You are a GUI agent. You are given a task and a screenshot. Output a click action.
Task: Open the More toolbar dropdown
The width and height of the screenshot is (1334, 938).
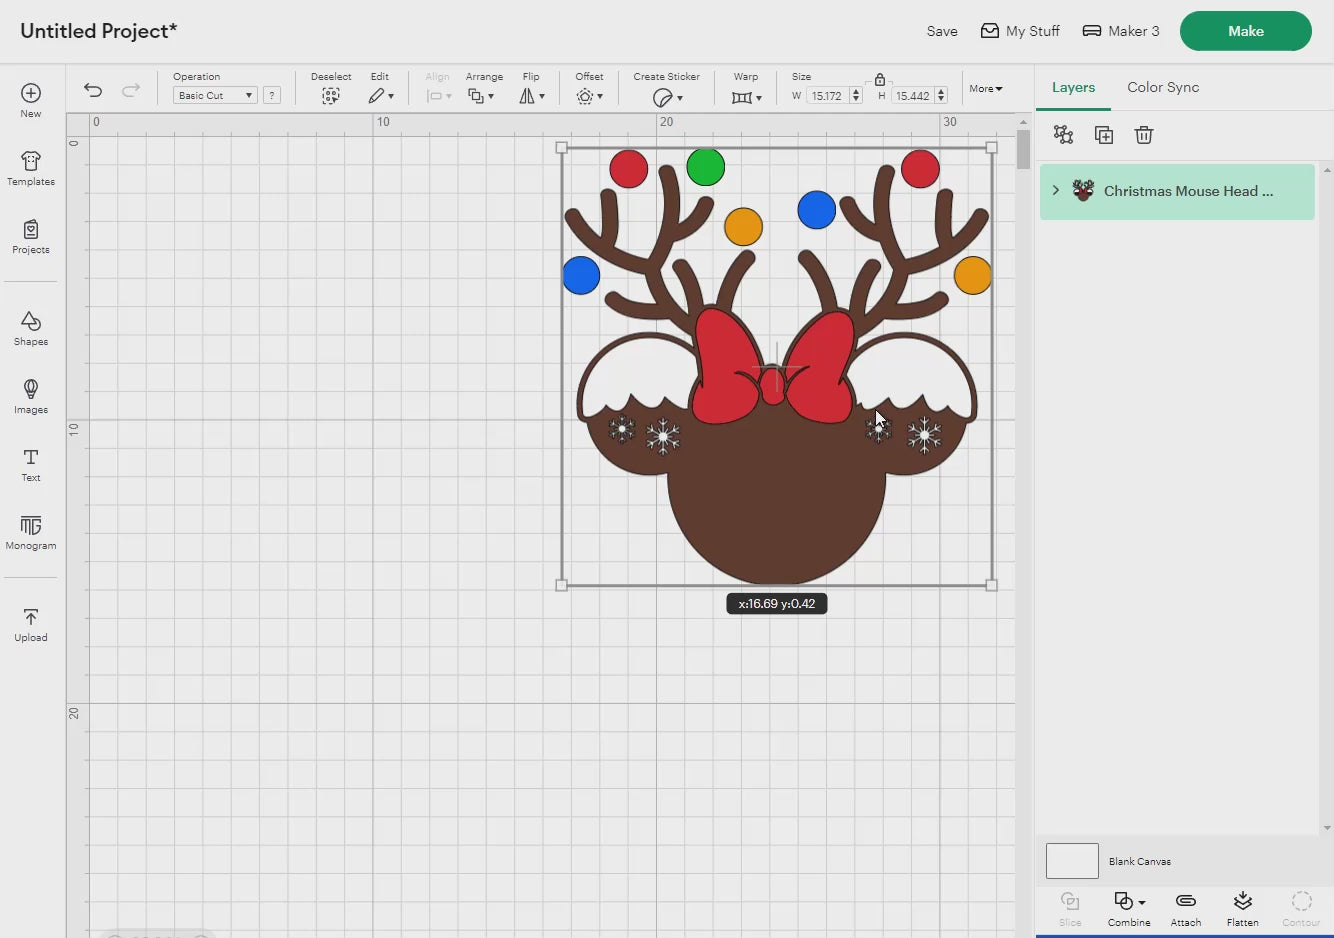[985, 88]
